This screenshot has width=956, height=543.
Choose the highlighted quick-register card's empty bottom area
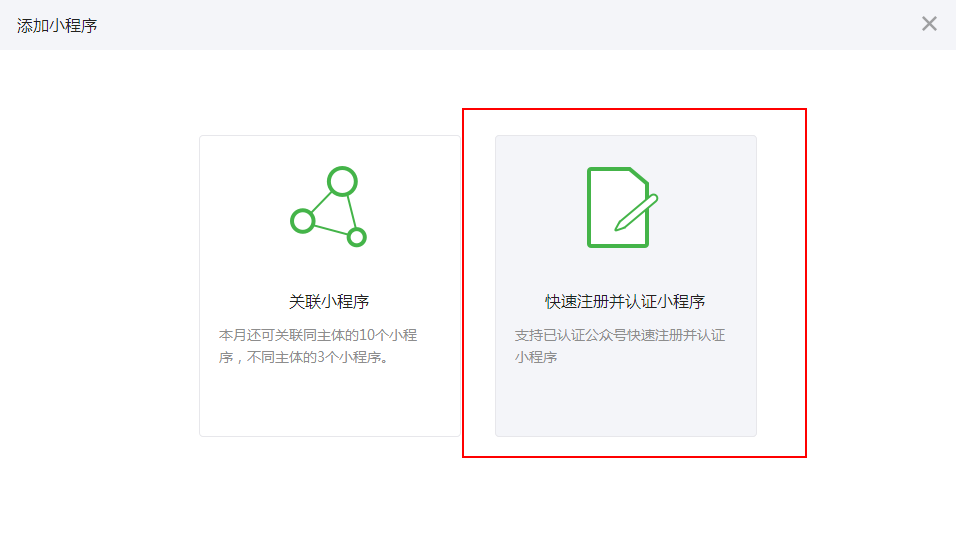click(625, 405)
